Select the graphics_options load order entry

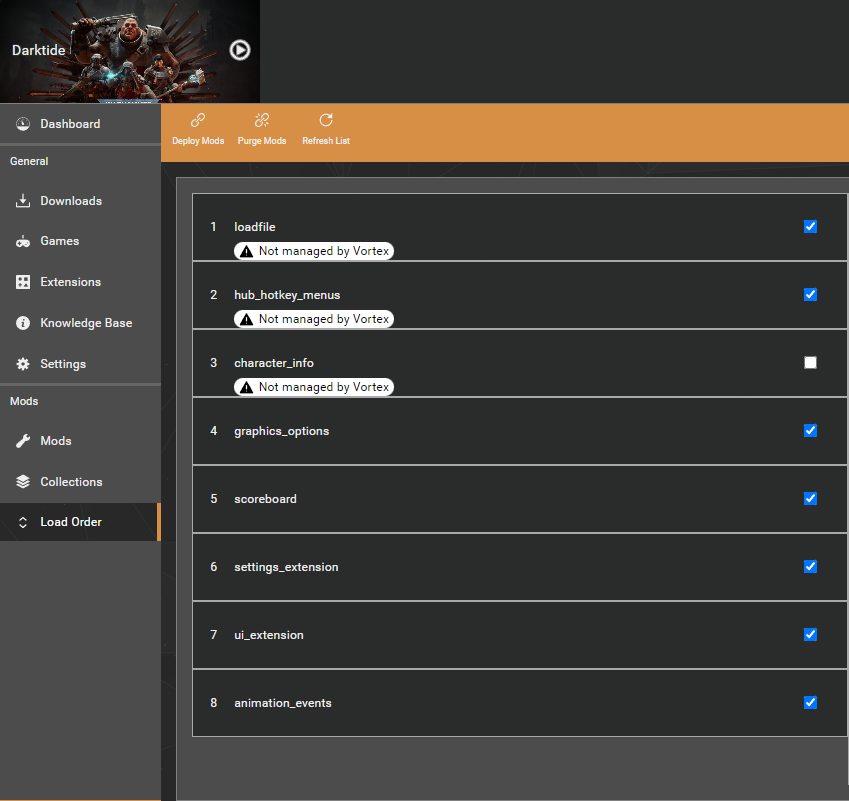(281, 431)
